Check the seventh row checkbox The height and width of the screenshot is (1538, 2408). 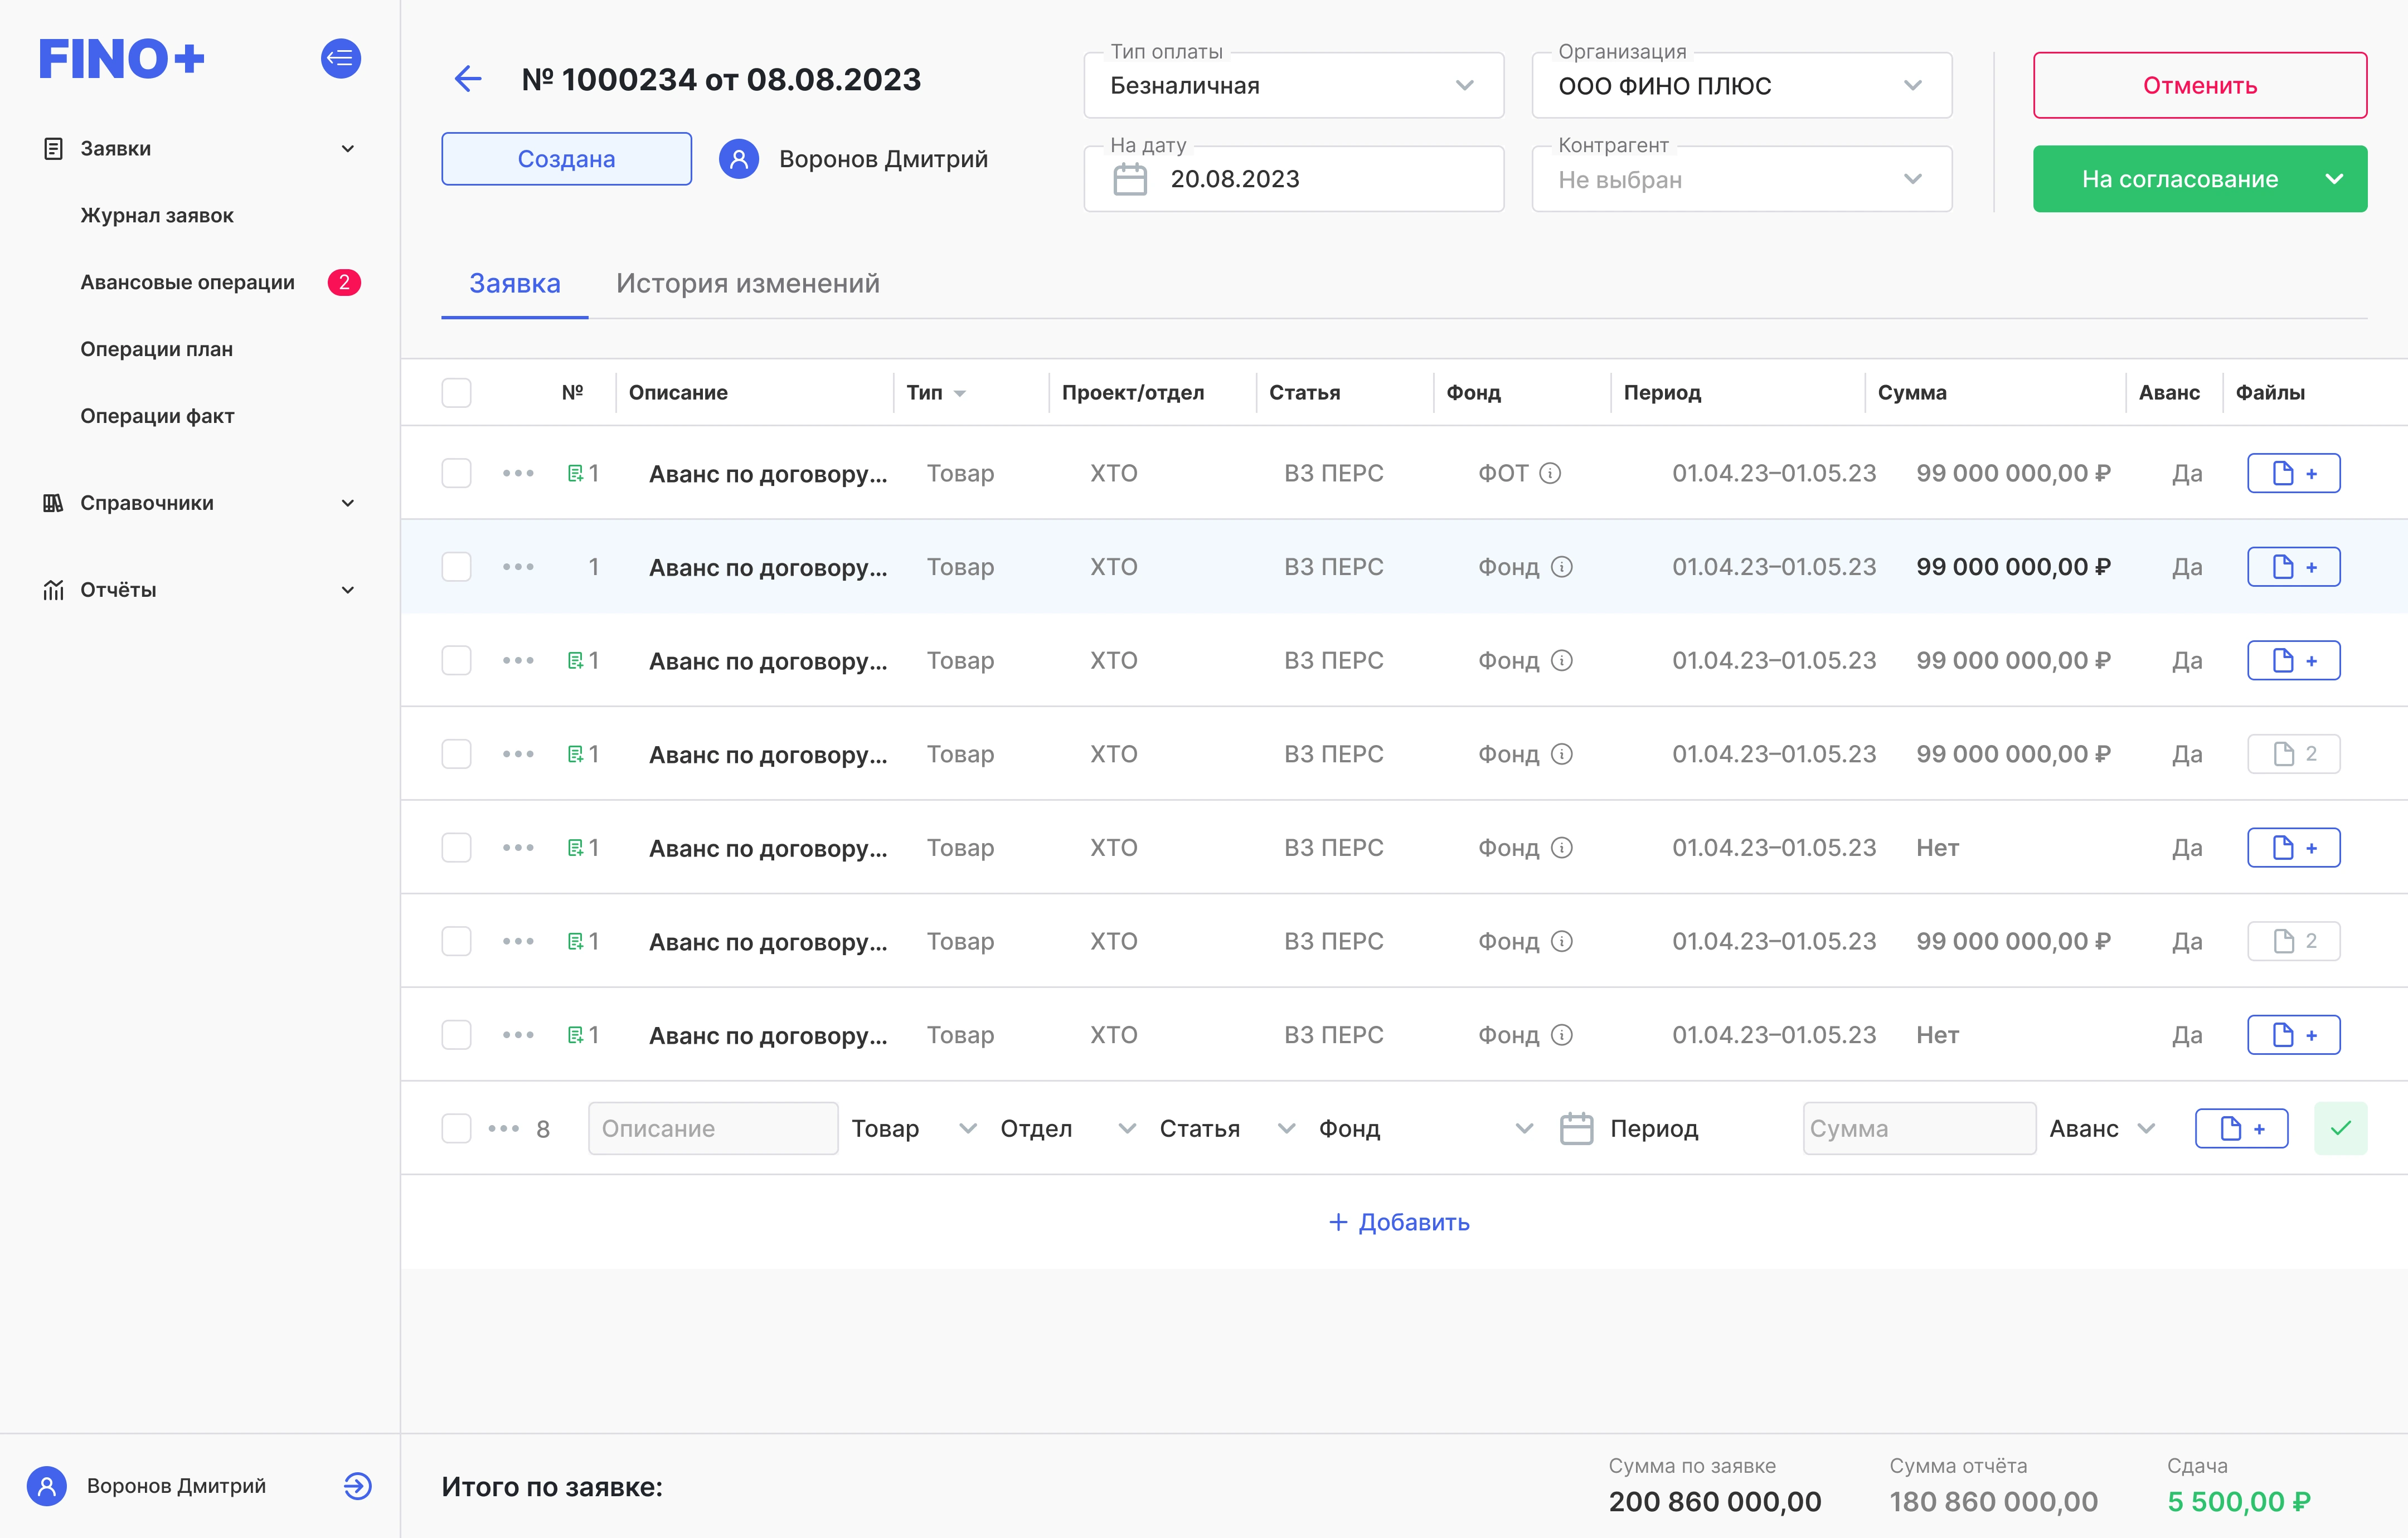(x=456, y=1035)
